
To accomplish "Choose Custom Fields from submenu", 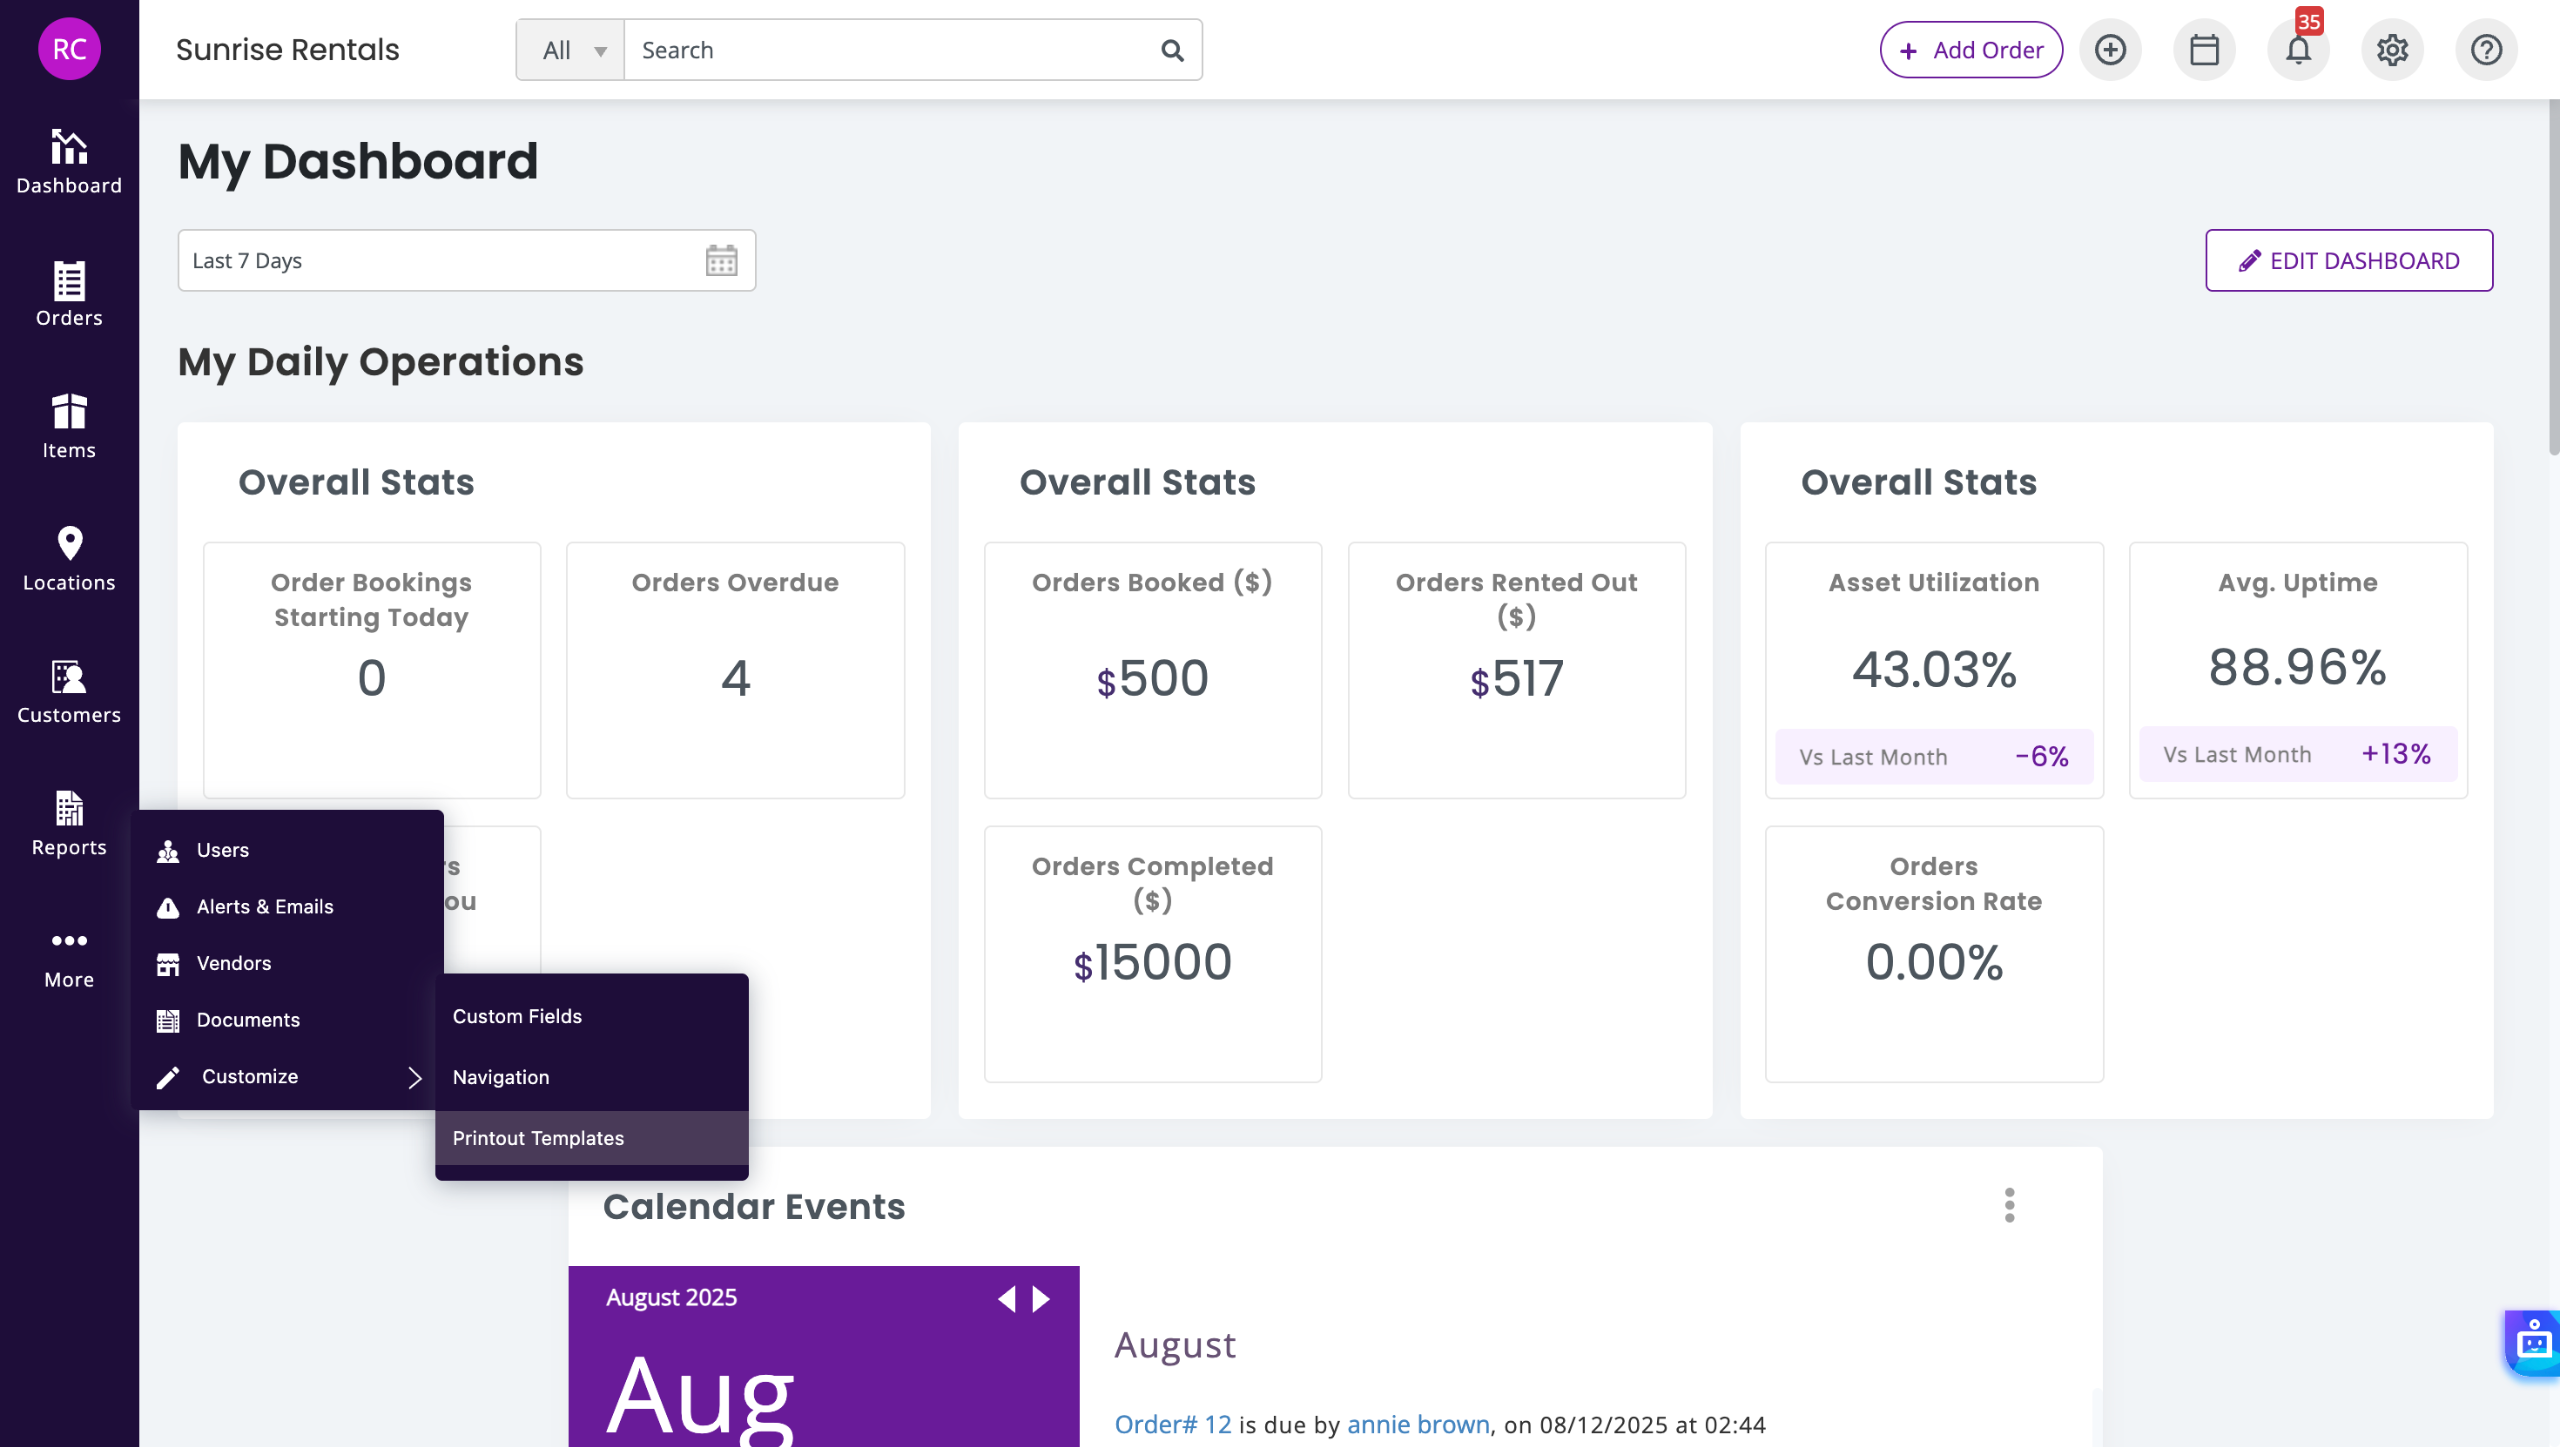I will [517, 1016].
